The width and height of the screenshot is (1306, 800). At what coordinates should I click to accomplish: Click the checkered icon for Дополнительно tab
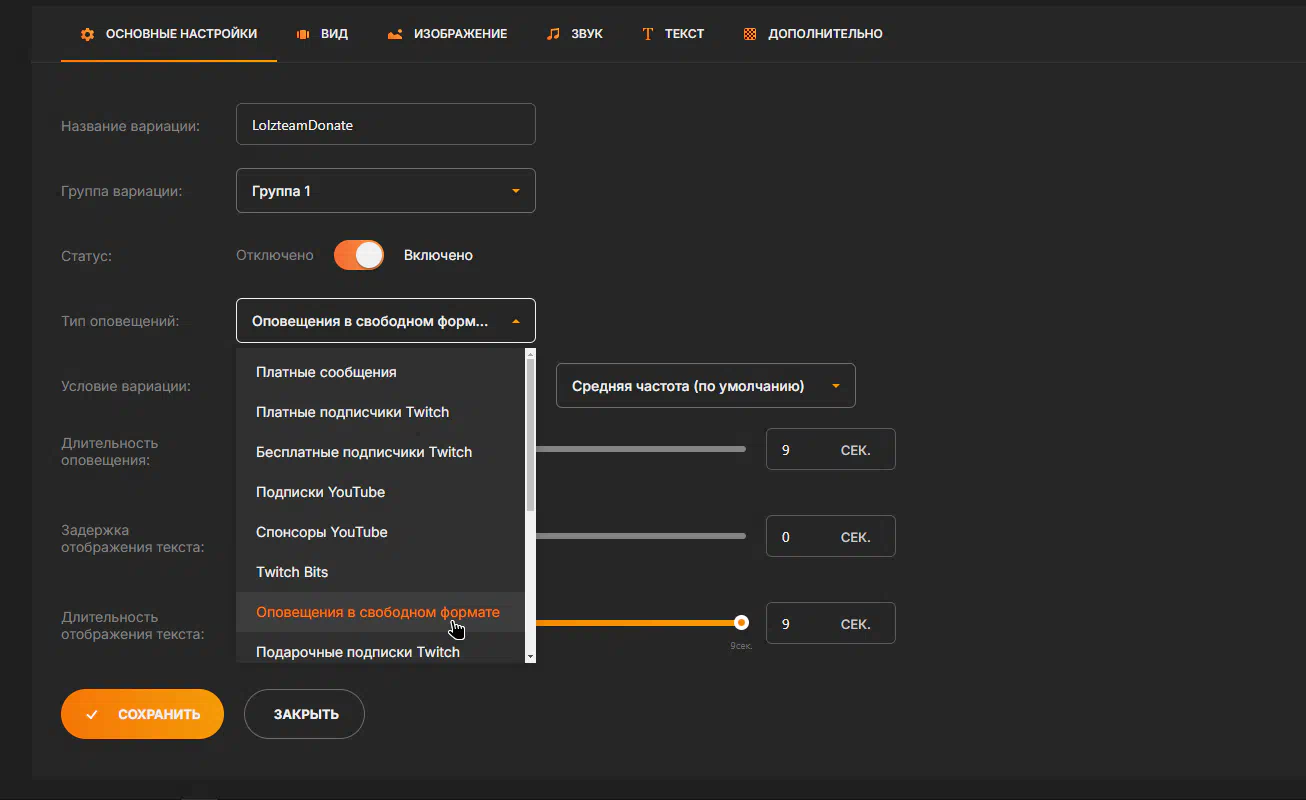pyautogui.click(x=750, y=34)
